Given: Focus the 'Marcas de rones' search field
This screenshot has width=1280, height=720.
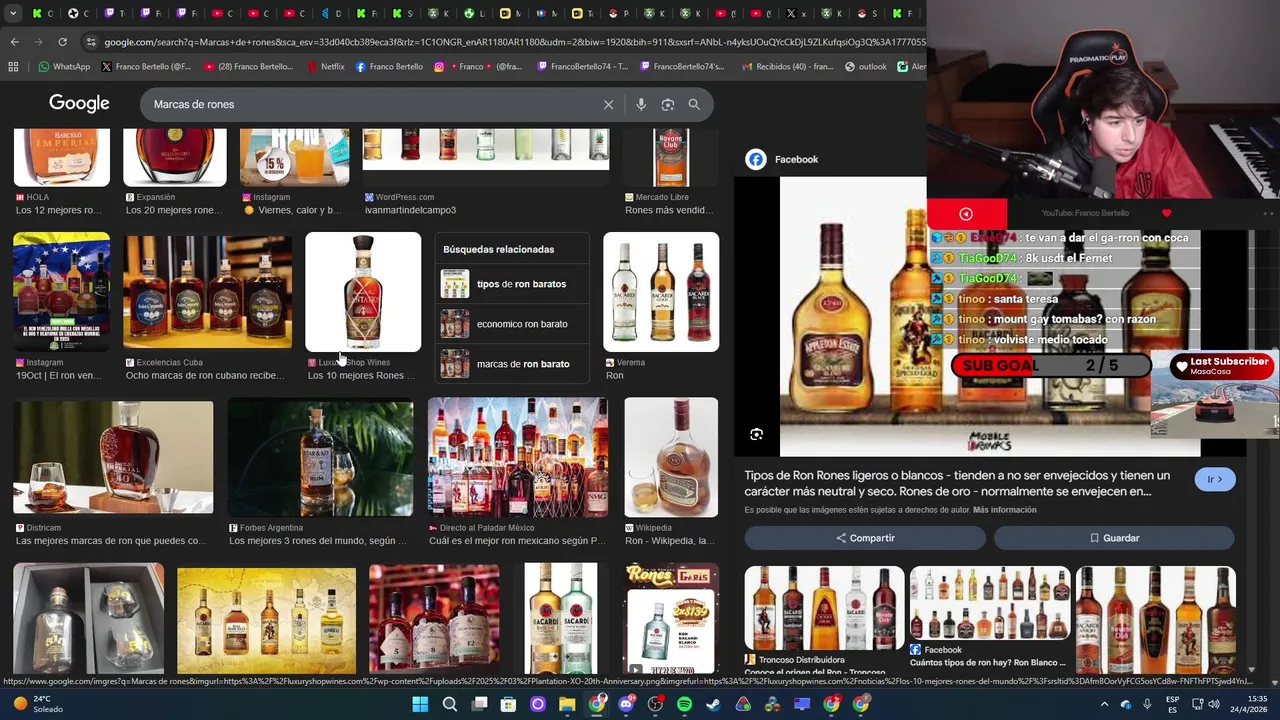Looking at the screenshot, I should (370, 104).
